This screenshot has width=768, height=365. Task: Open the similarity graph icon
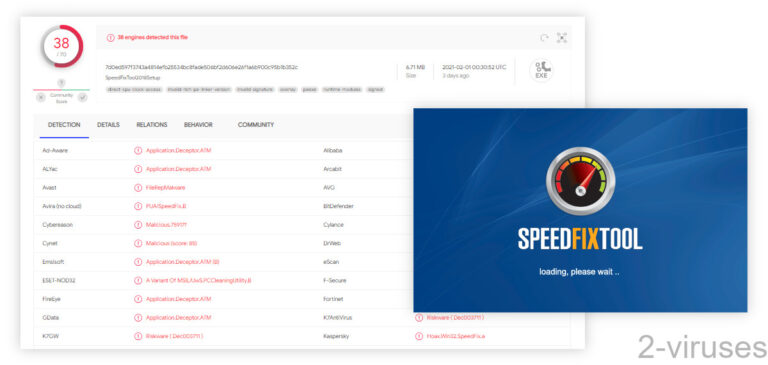pos(562,38)
